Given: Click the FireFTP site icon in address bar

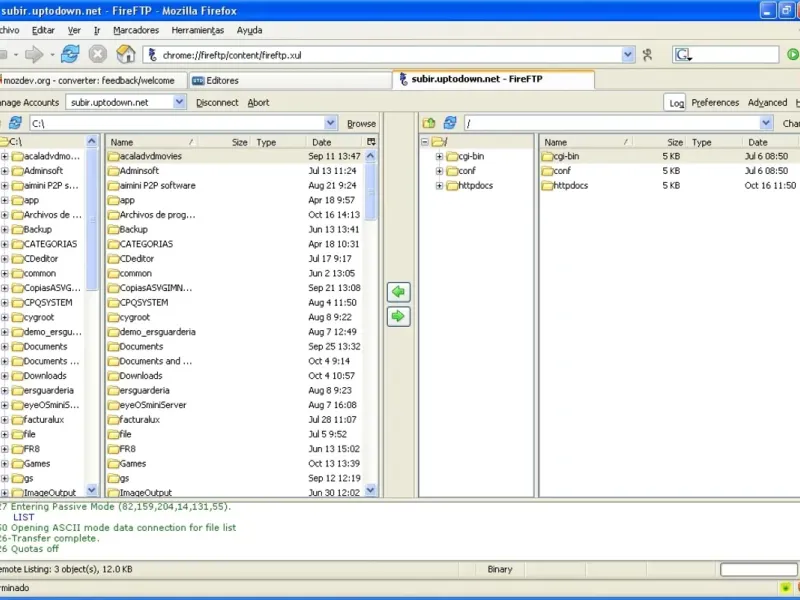Looking at the screenshot, I should coord(152,55).
